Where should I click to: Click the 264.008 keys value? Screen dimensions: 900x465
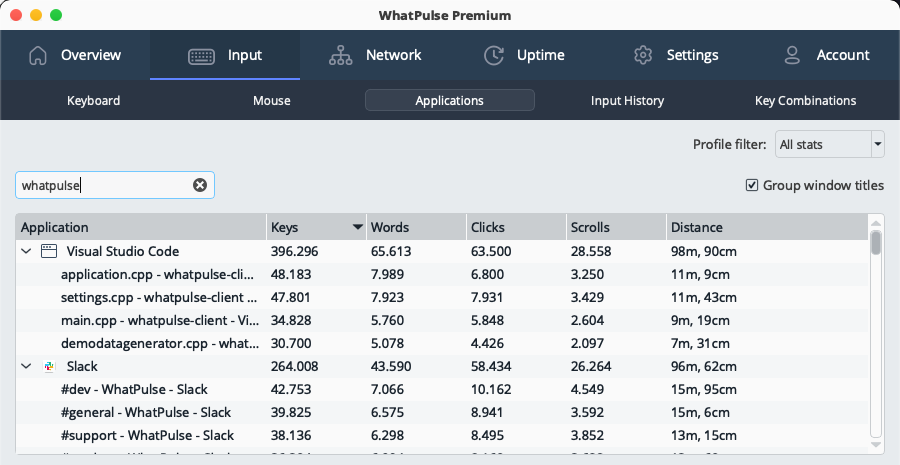[294, 366]
